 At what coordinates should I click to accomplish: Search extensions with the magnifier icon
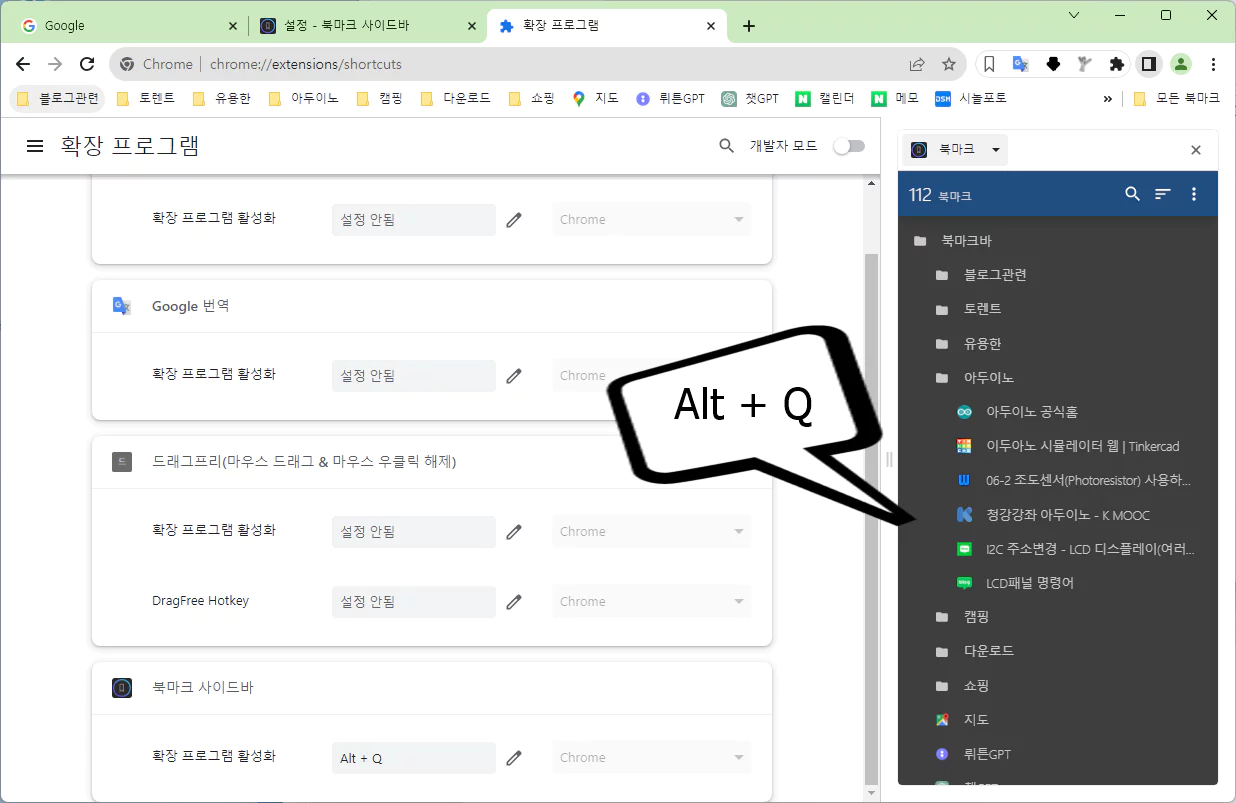click(727, 146)
